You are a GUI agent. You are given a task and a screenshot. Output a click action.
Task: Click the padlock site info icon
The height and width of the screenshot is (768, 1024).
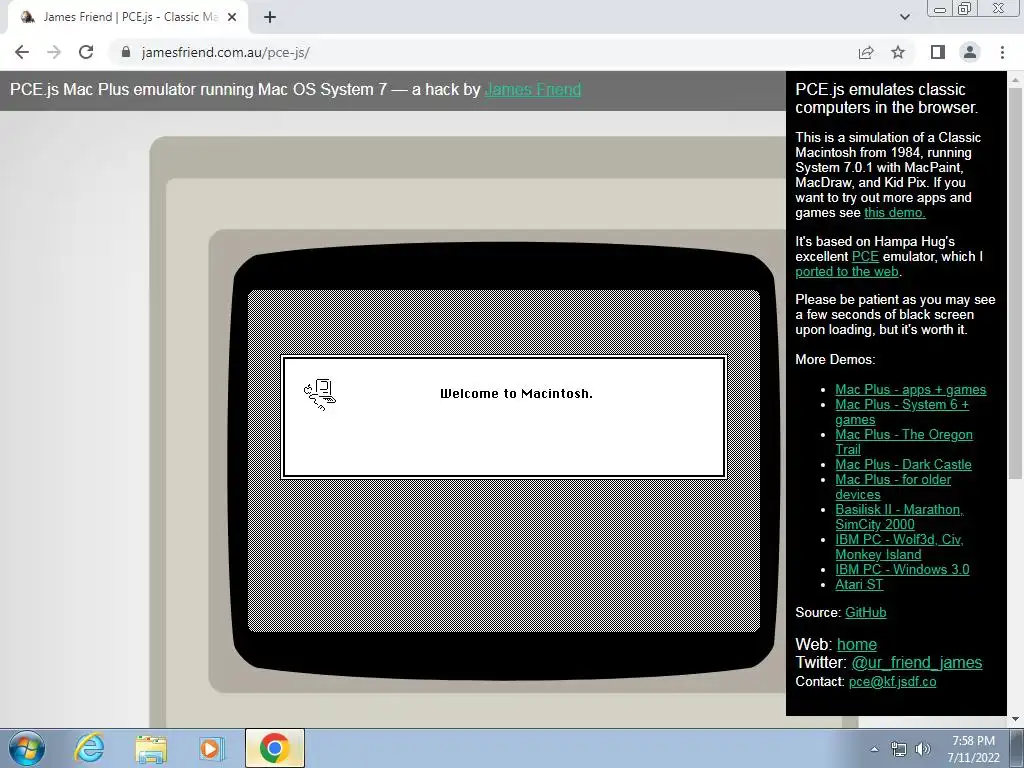[x=126, y=52]
